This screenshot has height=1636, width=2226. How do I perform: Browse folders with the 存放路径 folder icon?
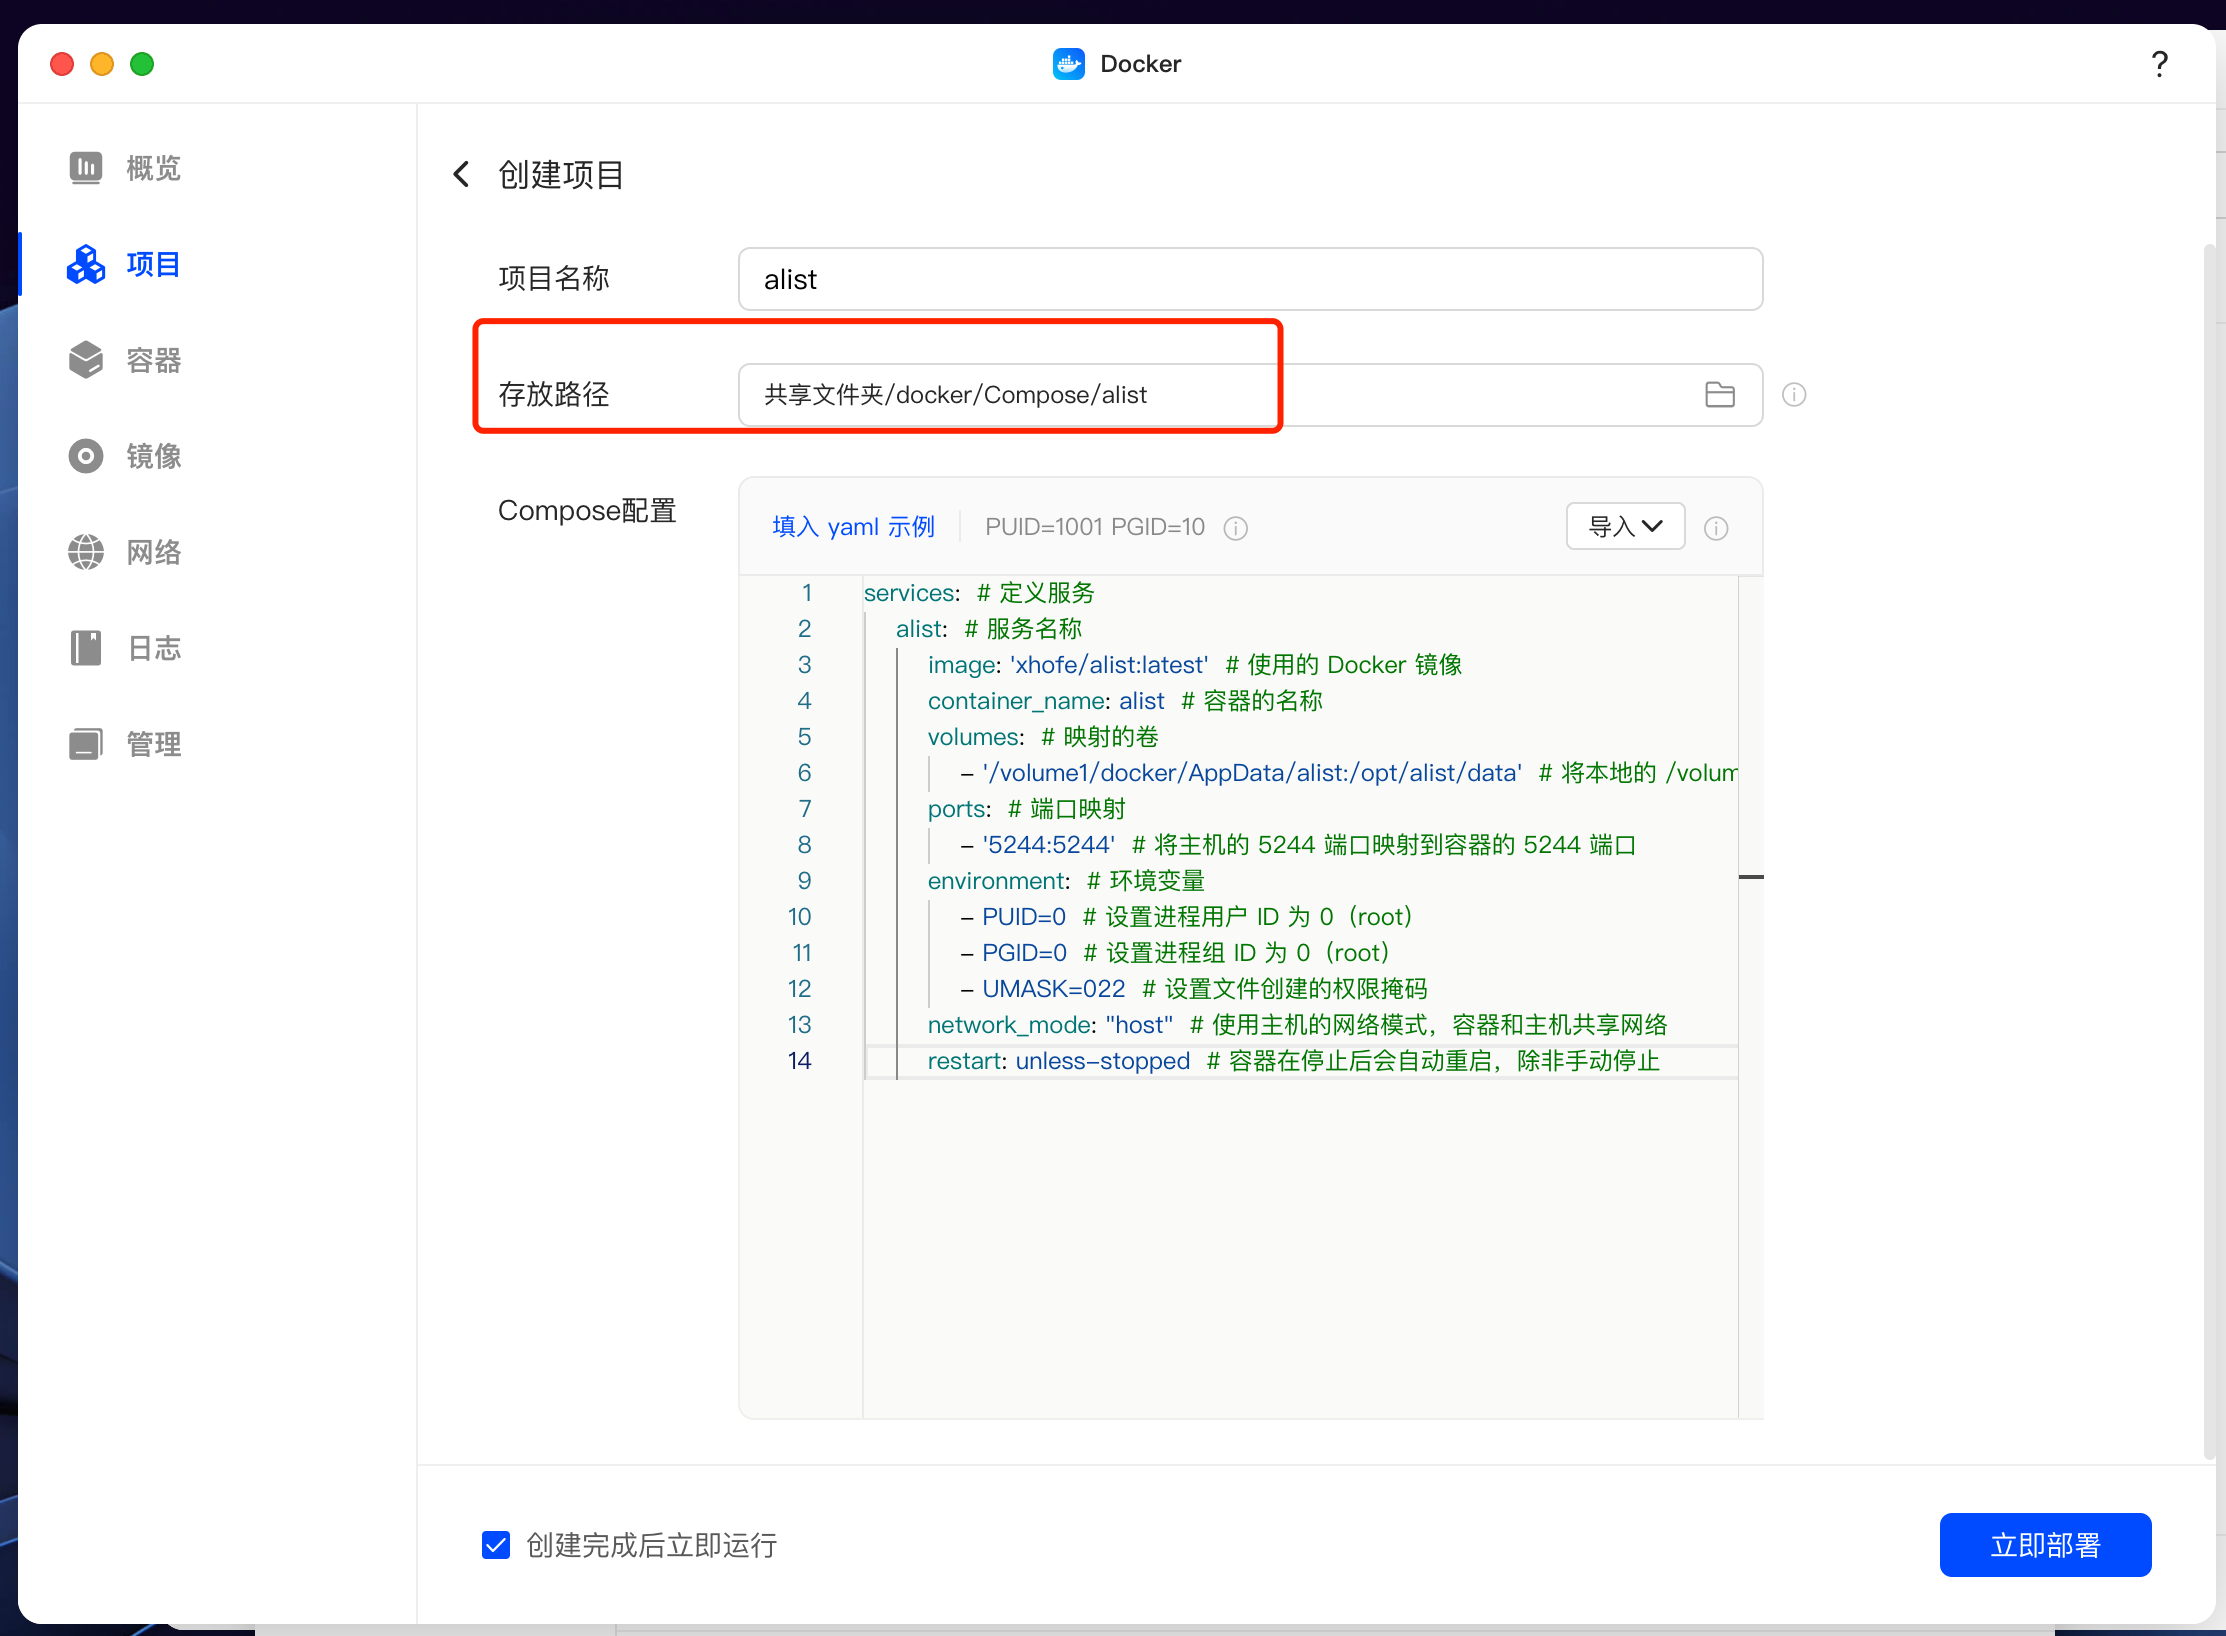1720,395
